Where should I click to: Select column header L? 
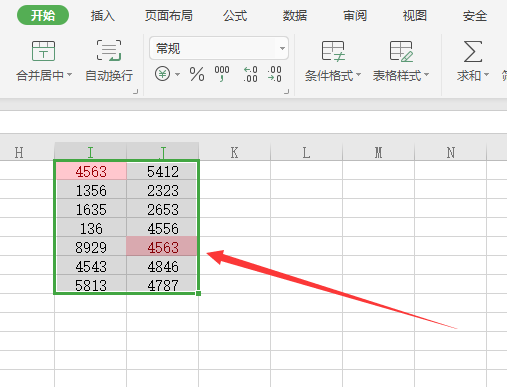pyautogui.click(x=306, y=152)
